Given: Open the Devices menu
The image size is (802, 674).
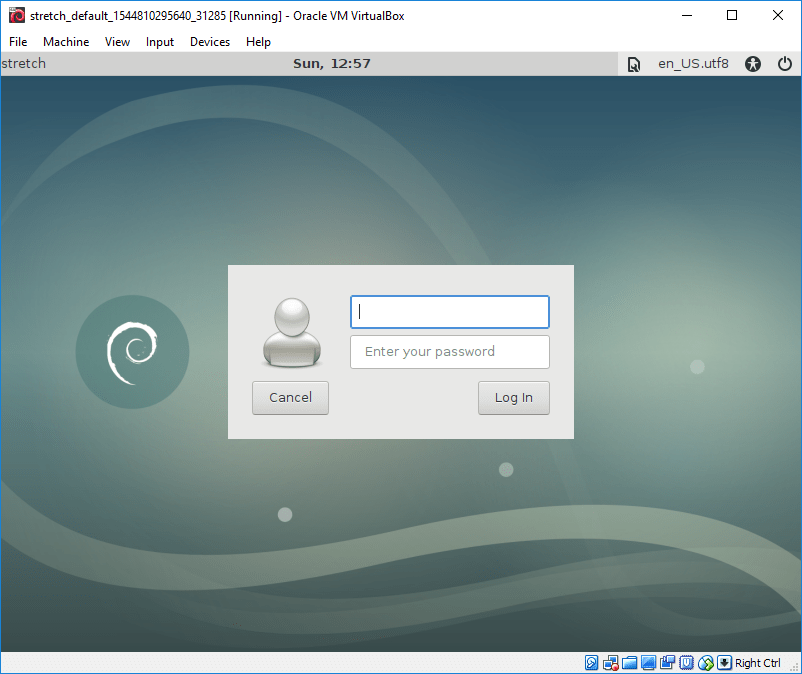Looking at the screenshot, I should (x=210, y=42).
